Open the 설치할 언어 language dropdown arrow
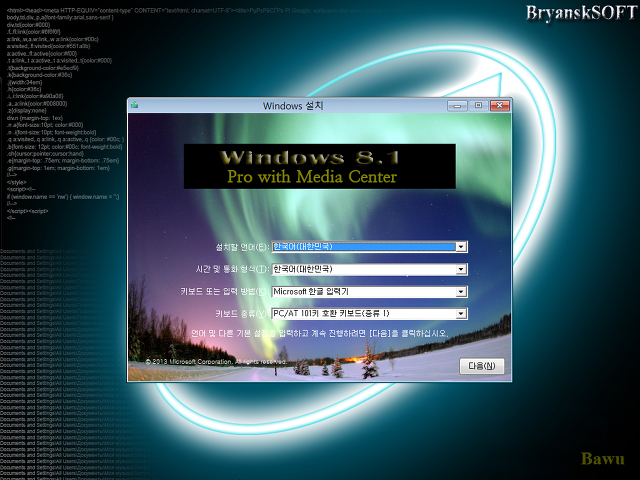Image resolution: width=640 pixels, height=480 pixels. click(461, 247)
